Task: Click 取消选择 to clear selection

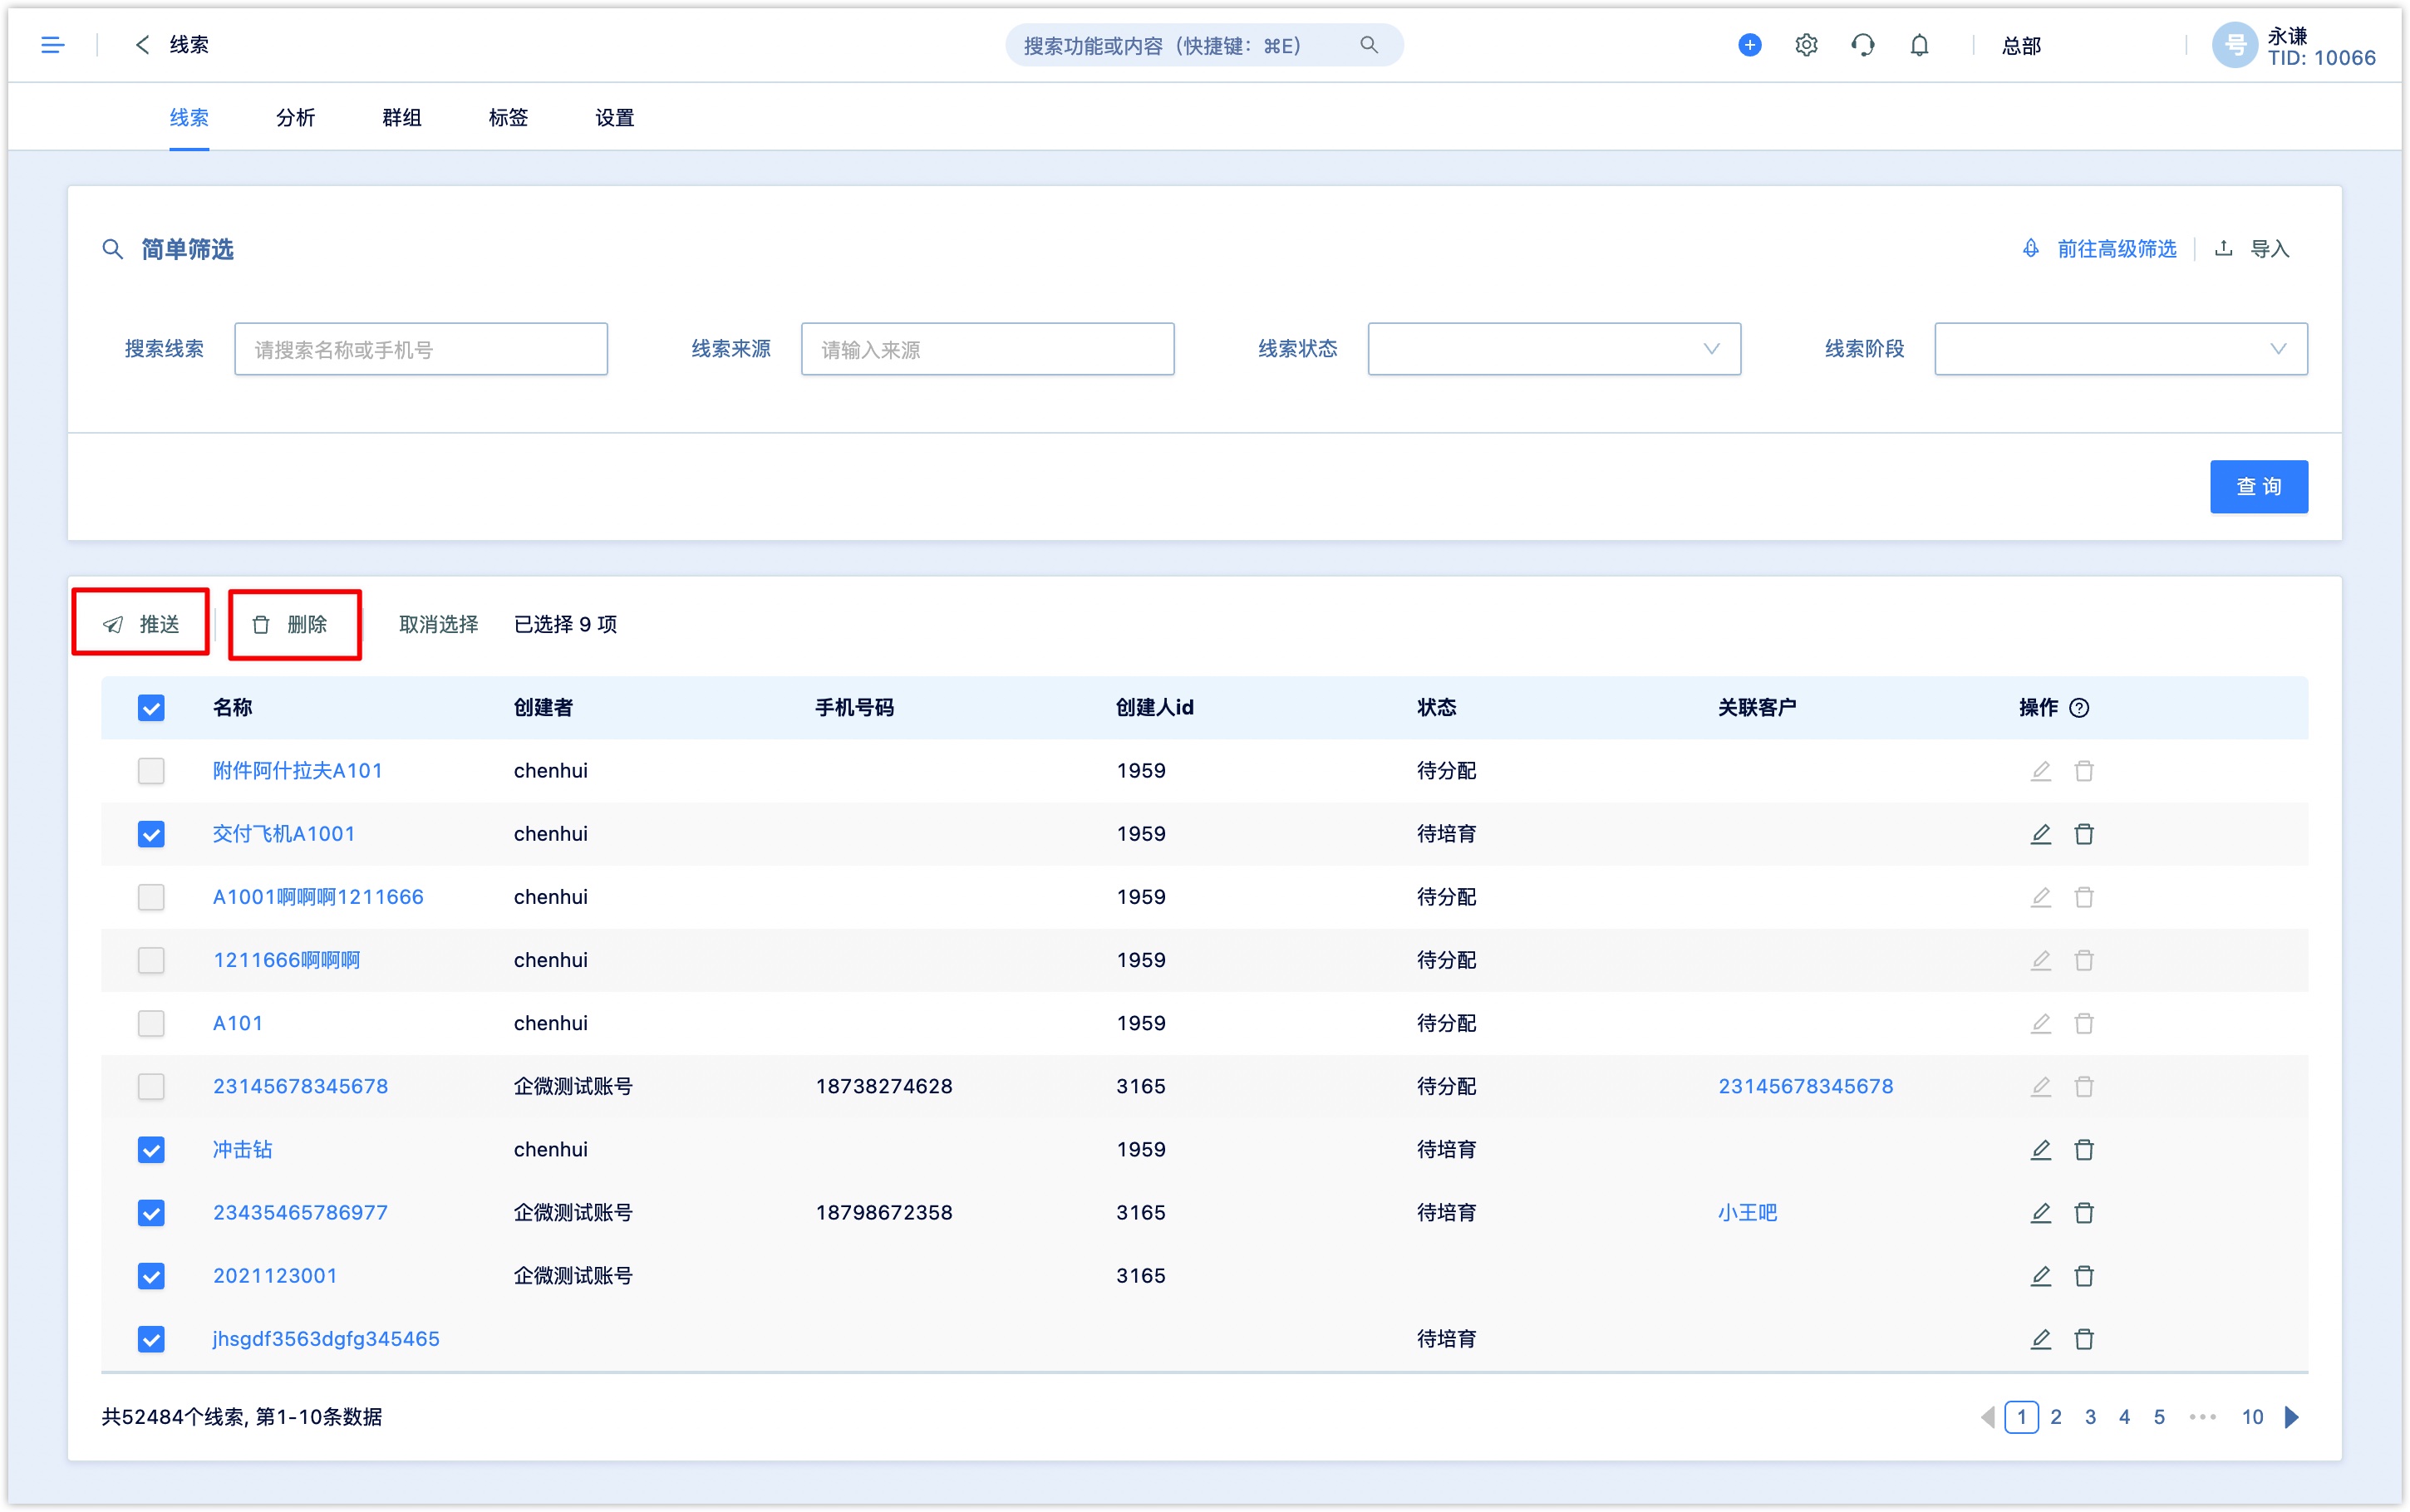Action: click(438, 624)
